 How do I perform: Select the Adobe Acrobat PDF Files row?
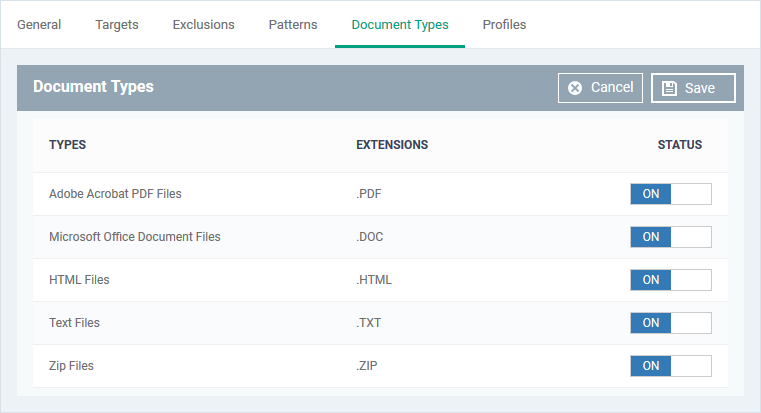[x=380, y=194]
